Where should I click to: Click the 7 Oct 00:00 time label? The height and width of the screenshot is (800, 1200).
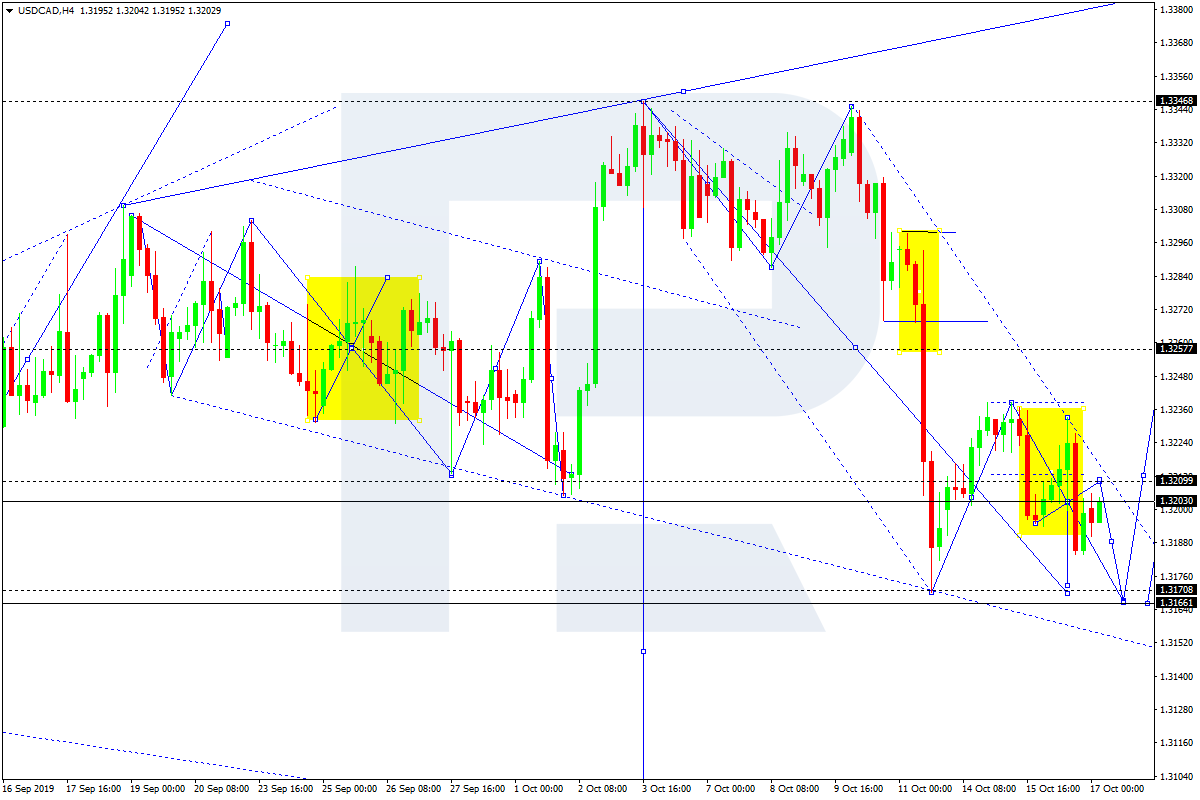click(733, 789)
